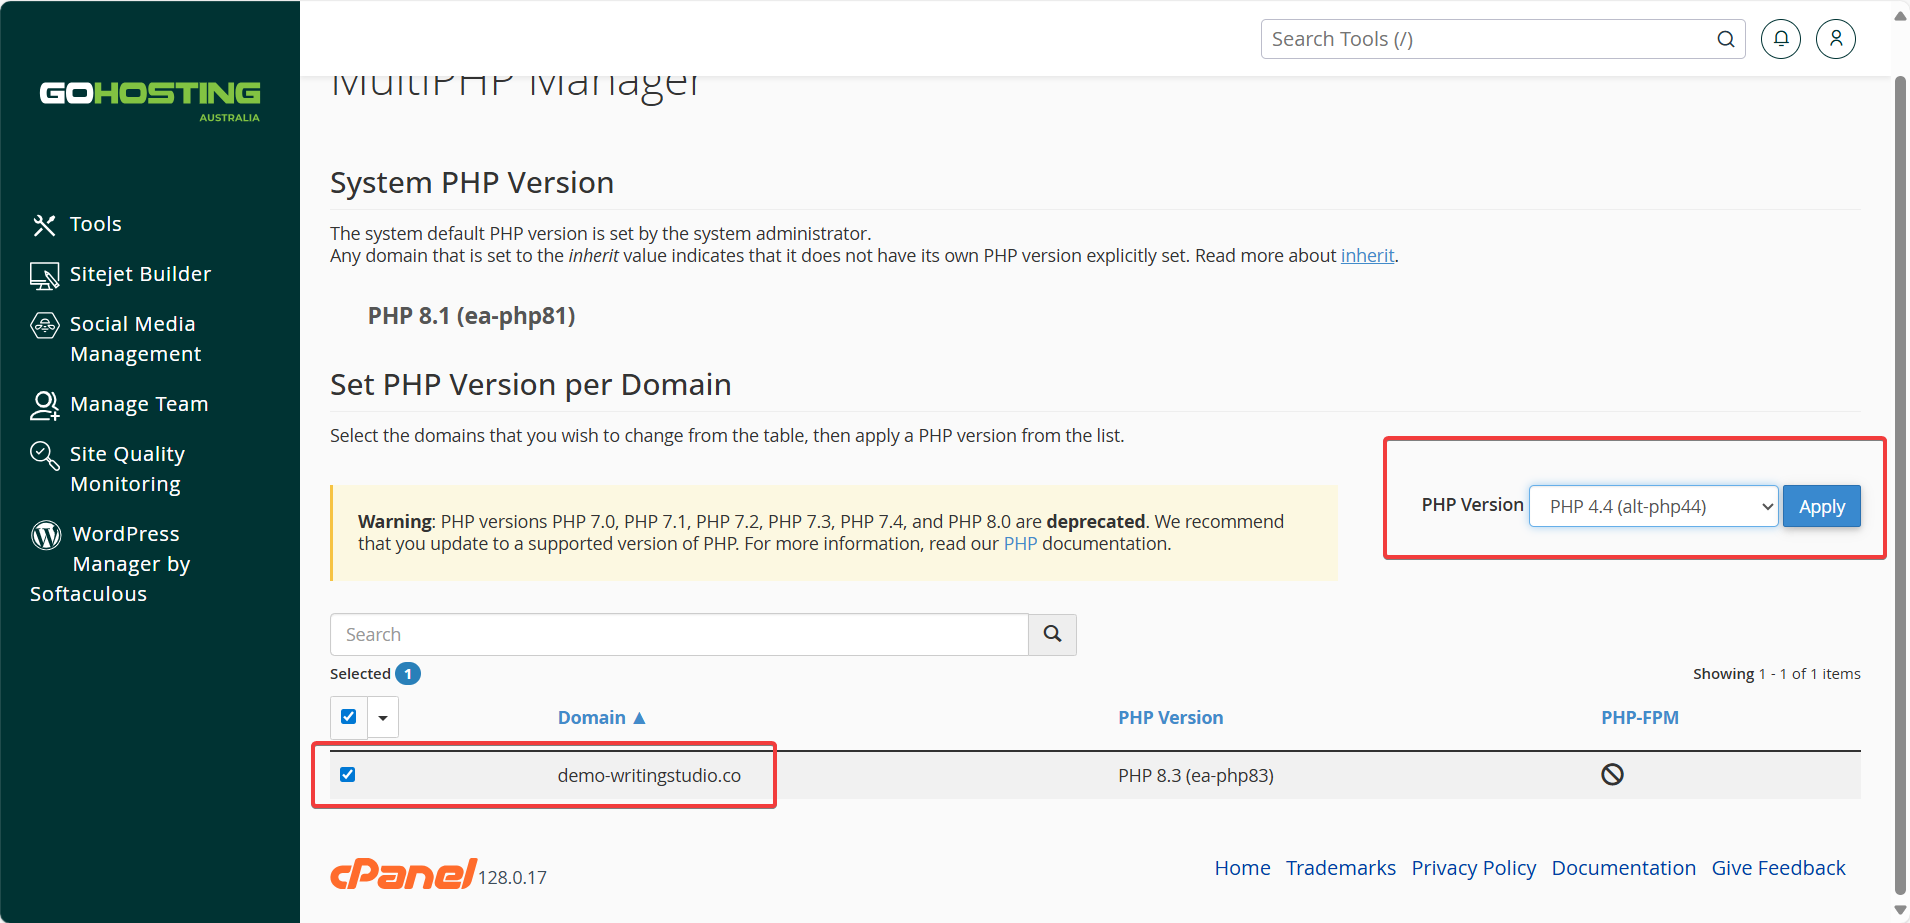Expand the select-all checkbox dropdown arrow
This screenshot has height=923, width=1910.
pyautogui.click(x=383, y=717)
